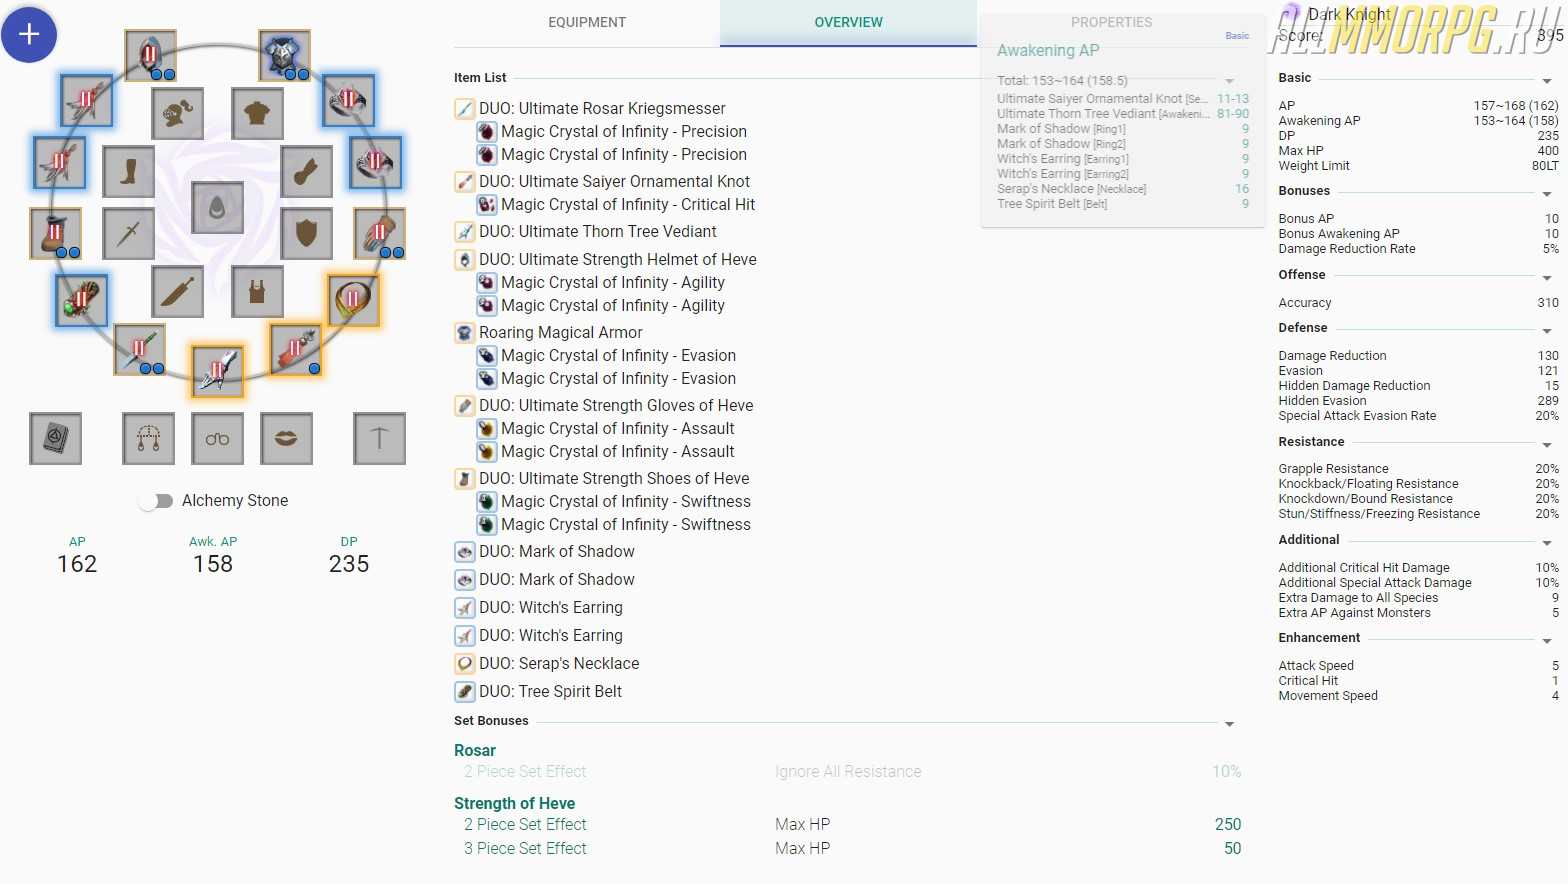The width and height of the screenshot is (1568, 884).
Task: Switch to the Properties tab
Action: click(1111, 22)
